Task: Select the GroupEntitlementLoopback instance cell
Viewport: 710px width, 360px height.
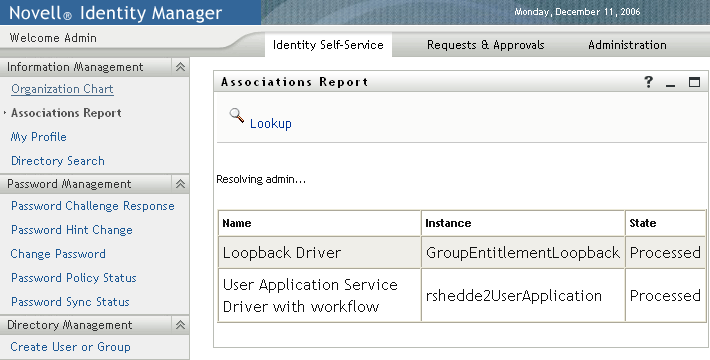Action: pyautogui.click(x=523, y=253)
